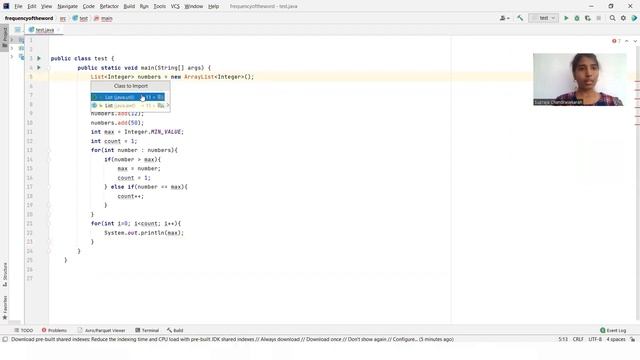
Task: Expand second project tree node arrow
Action: (12, 48)
